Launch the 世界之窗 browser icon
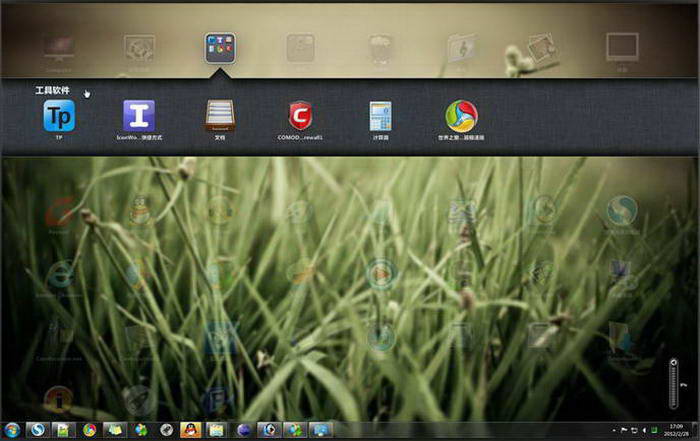The width and height of the screenshot is (700, 441). click(461, 116)
